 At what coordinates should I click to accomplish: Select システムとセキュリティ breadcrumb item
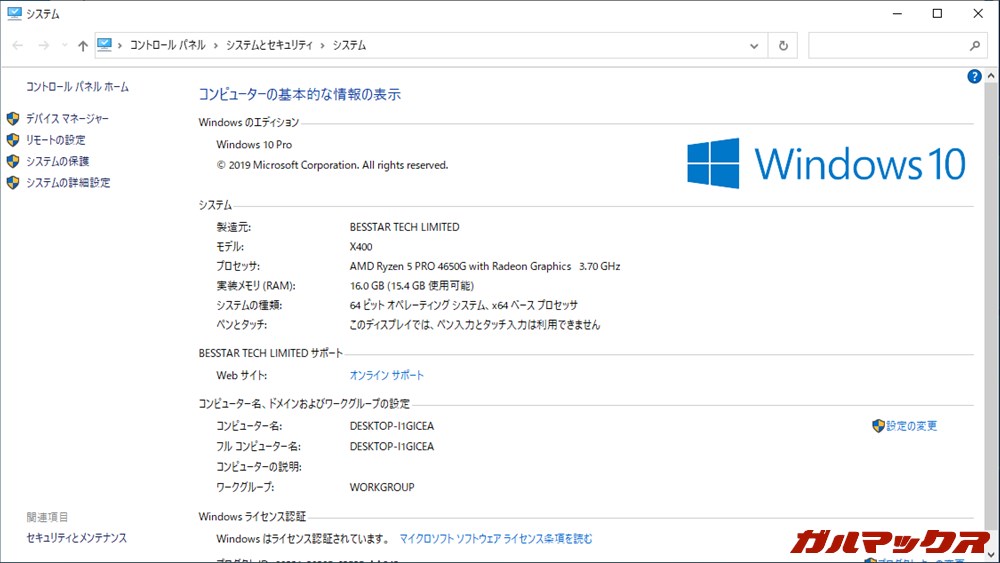[x=269, y=46]
